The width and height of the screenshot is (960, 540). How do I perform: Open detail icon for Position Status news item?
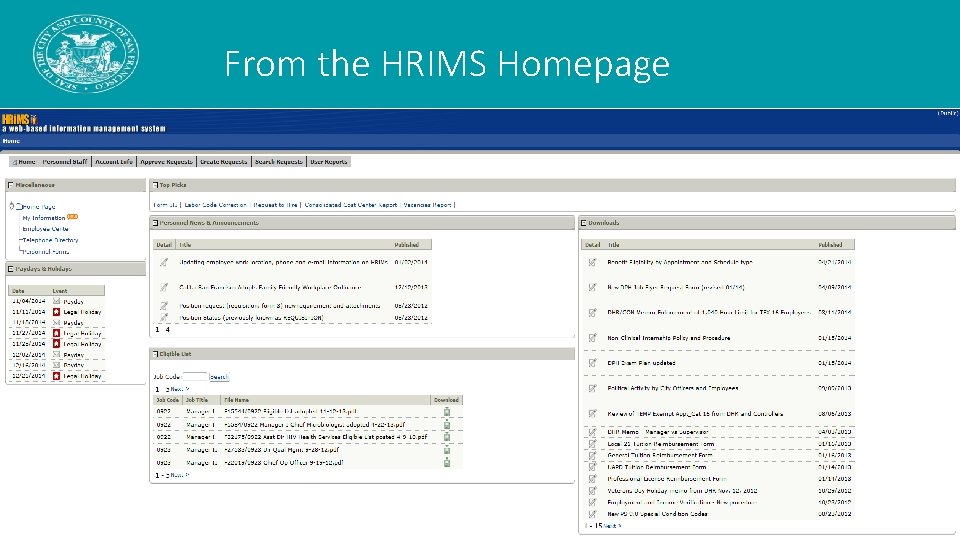pos(163,317)
